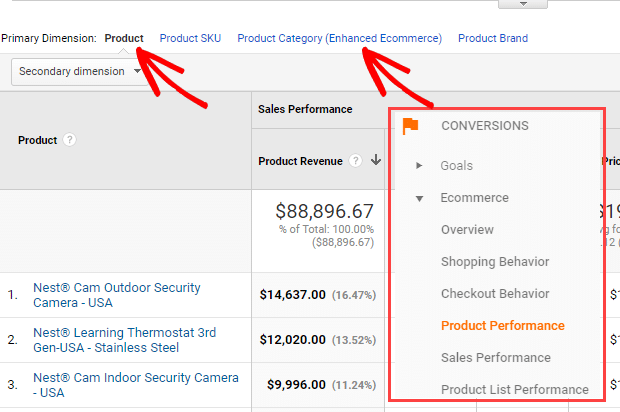The width and height of the screenshot is (620, 412).
Task: Open the Shopping Behavior report
Action: click(x=495, y=262)
